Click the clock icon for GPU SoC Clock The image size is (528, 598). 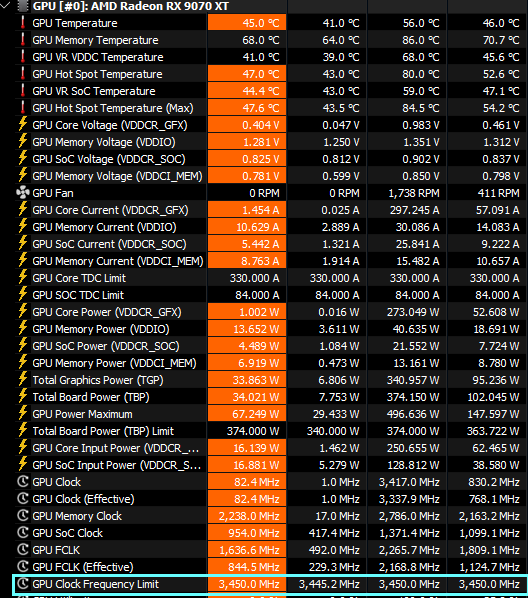tap(23, 532)
